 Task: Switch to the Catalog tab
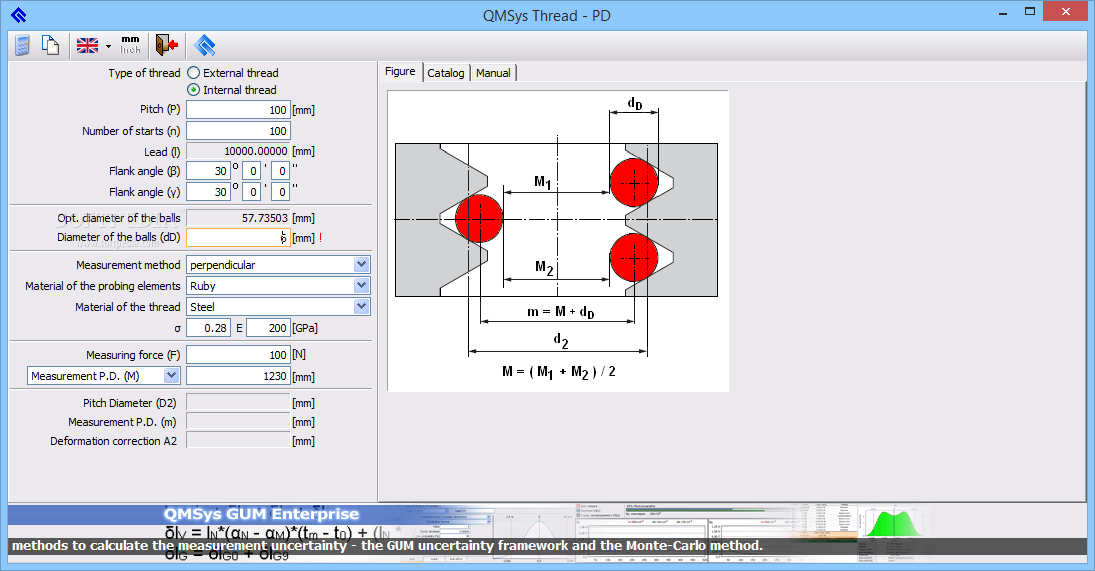tap(446, 73)
